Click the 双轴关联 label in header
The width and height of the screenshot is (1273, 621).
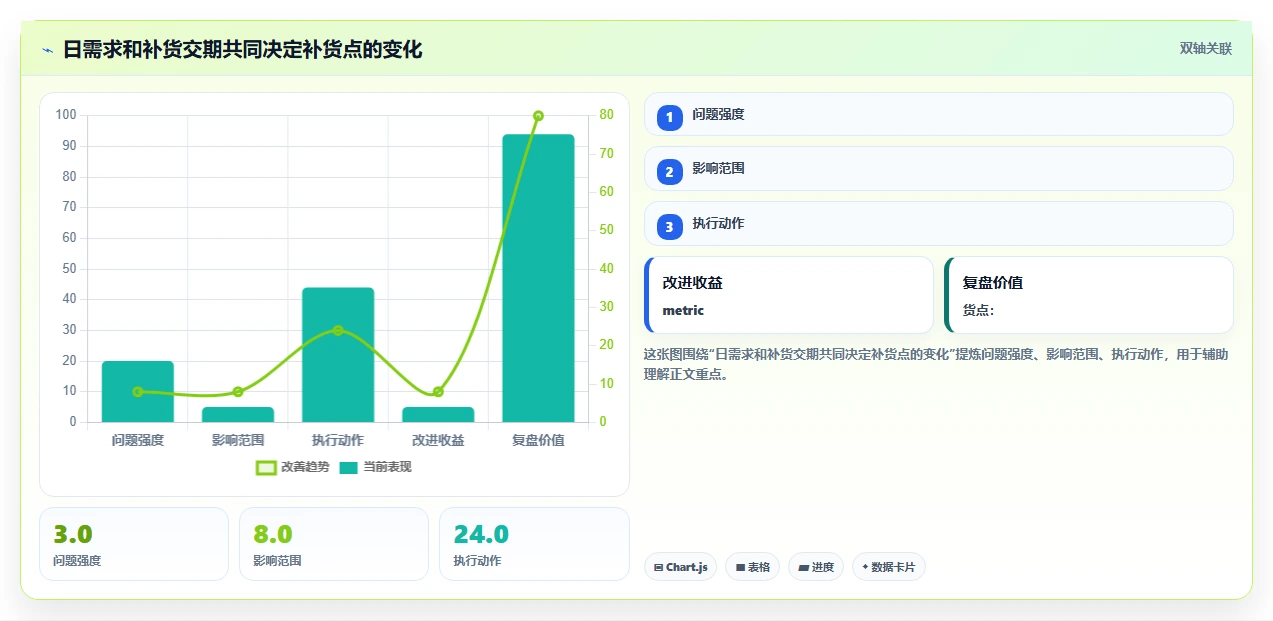tap(1205, 48)
